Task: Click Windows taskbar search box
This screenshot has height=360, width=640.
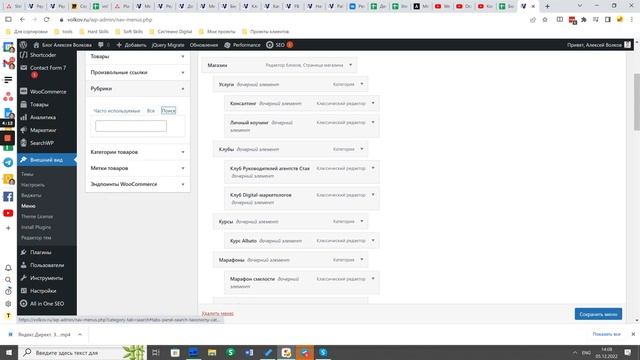Action: point(82,352)
